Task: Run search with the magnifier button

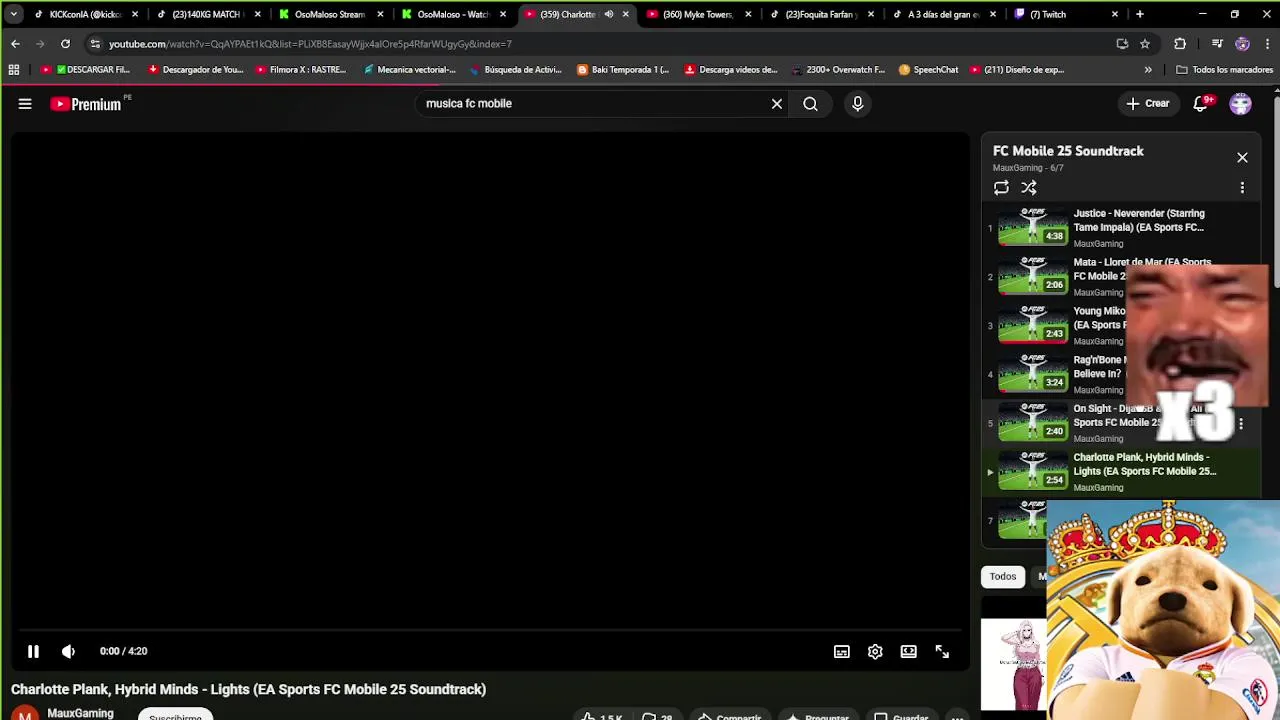Action: point(810,104)
